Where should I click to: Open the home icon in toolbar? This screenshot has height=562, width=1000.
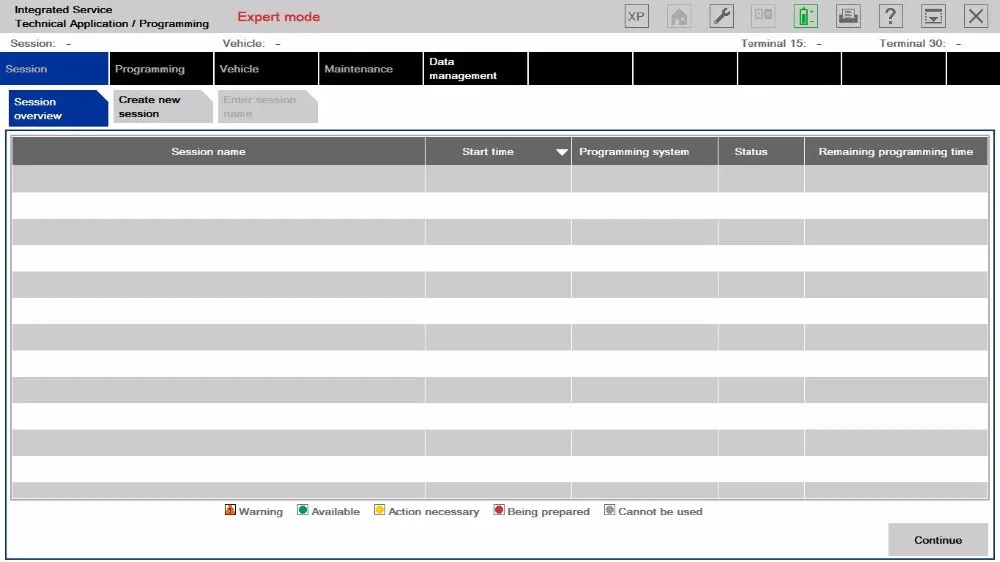pos(679,17)
